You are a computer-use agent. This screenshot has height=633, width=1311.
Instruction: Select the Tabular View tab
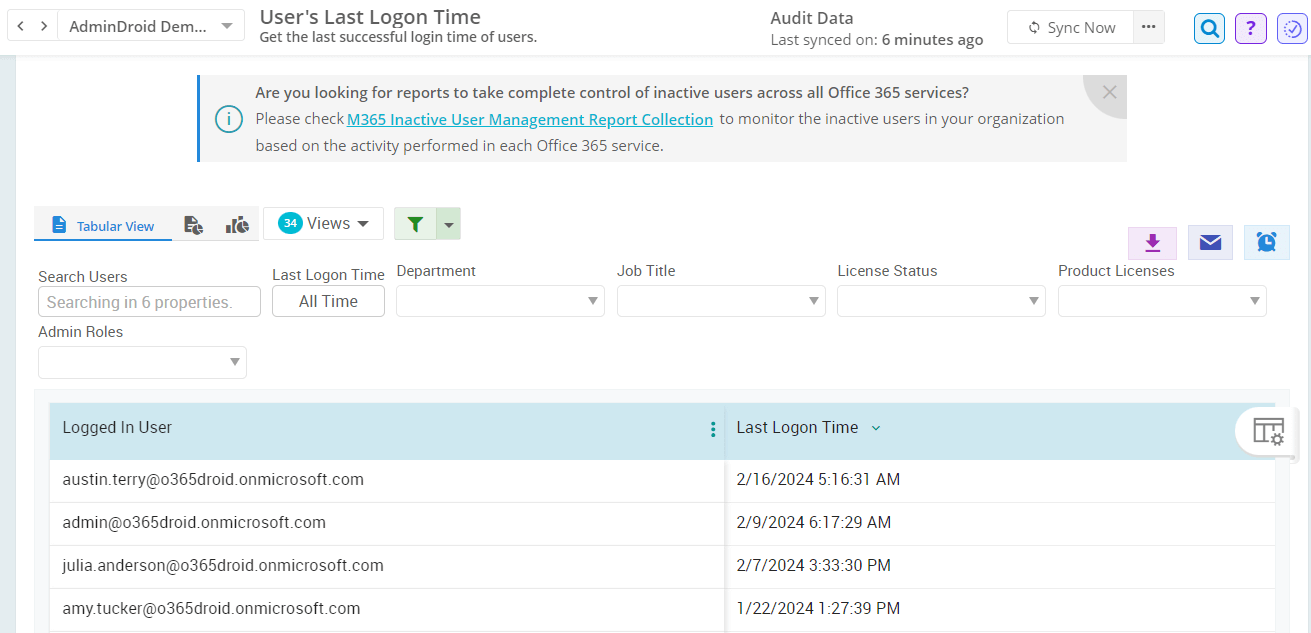click(103, 225)
